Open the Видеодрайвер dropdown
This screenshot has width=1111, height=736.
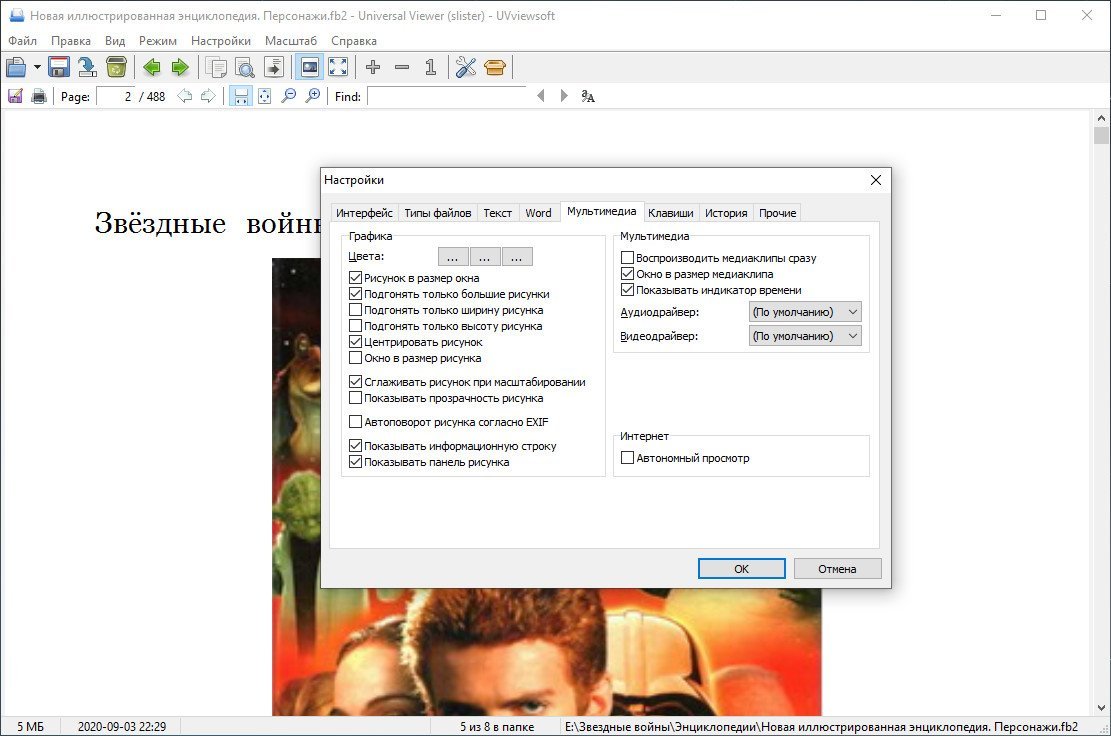[x=804, y=336]
